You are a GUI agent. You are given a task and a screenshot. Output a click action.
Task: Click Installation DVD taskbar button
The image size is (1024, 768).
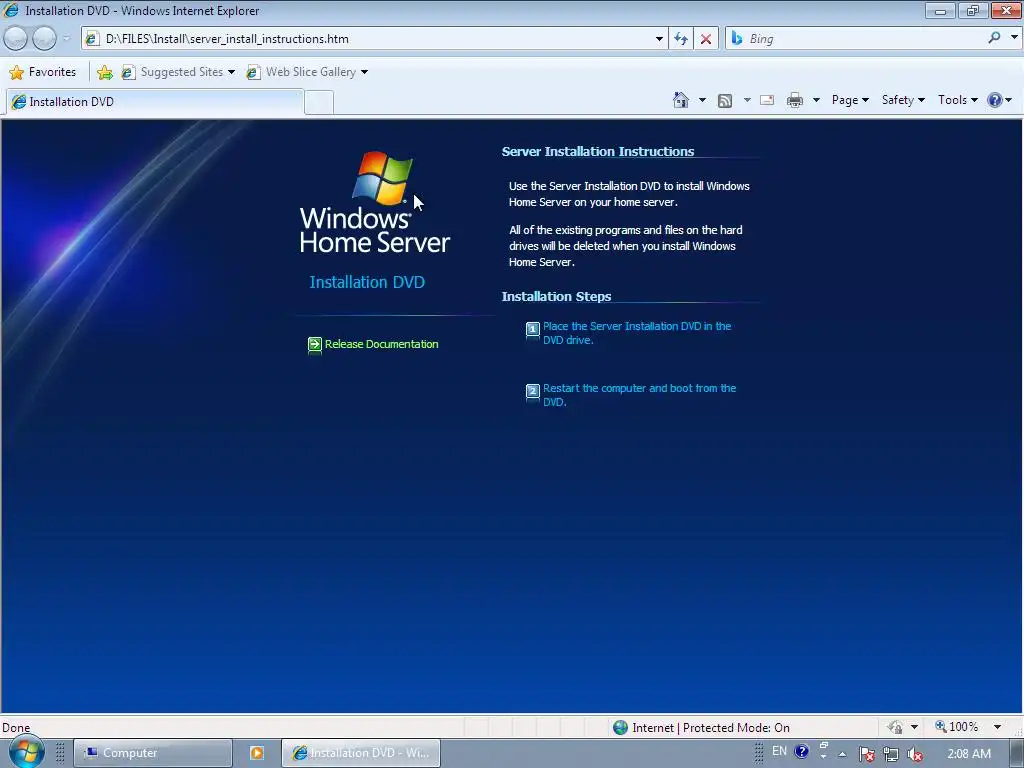point(360,753)
